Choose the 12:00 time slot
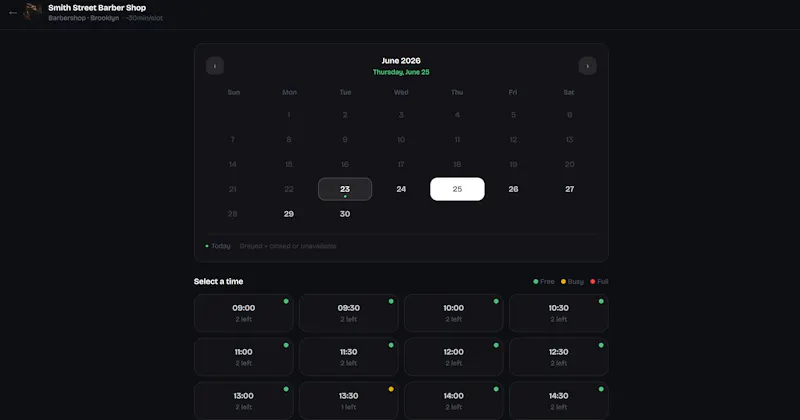The width and height of the screenshot is (800, 420). tap(454, 357)
